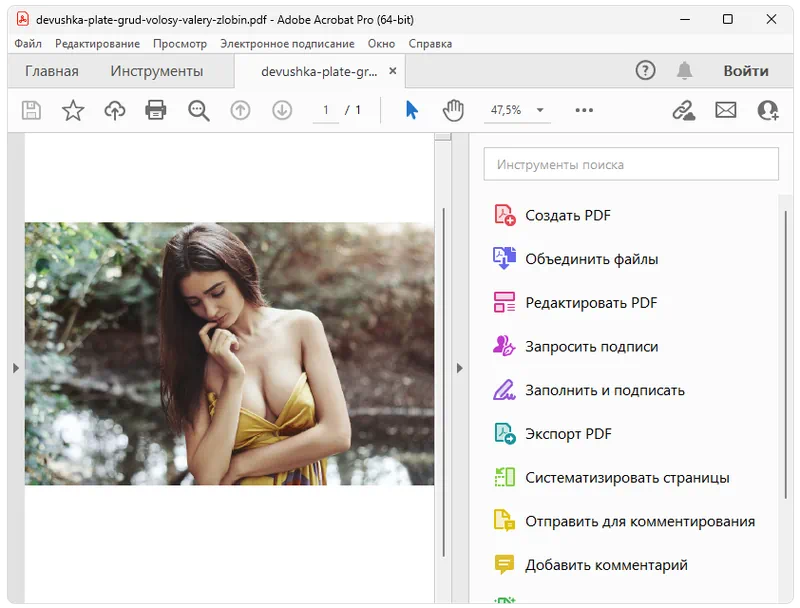This screenshot has height=608, width=800.
Task: Print the document with printer icon
Action: [x=156, y=110]
